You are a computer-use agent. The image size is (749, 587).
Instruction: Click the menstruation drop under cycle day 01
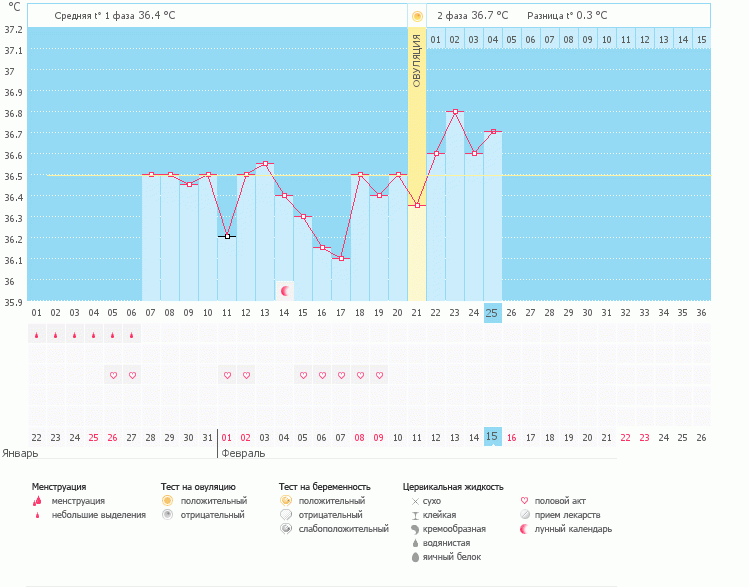click(x=37, y=336)
